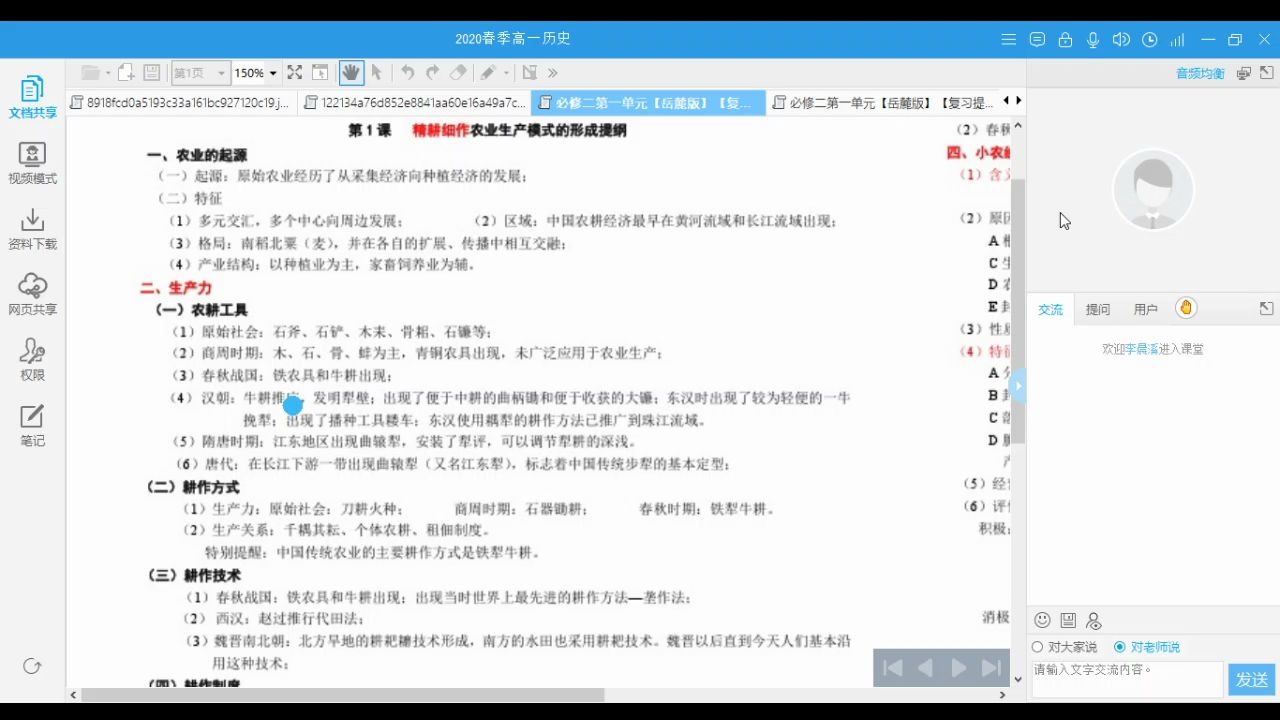Open 资料下载 downloads section

pyautogui.click(x=32, y=229)
